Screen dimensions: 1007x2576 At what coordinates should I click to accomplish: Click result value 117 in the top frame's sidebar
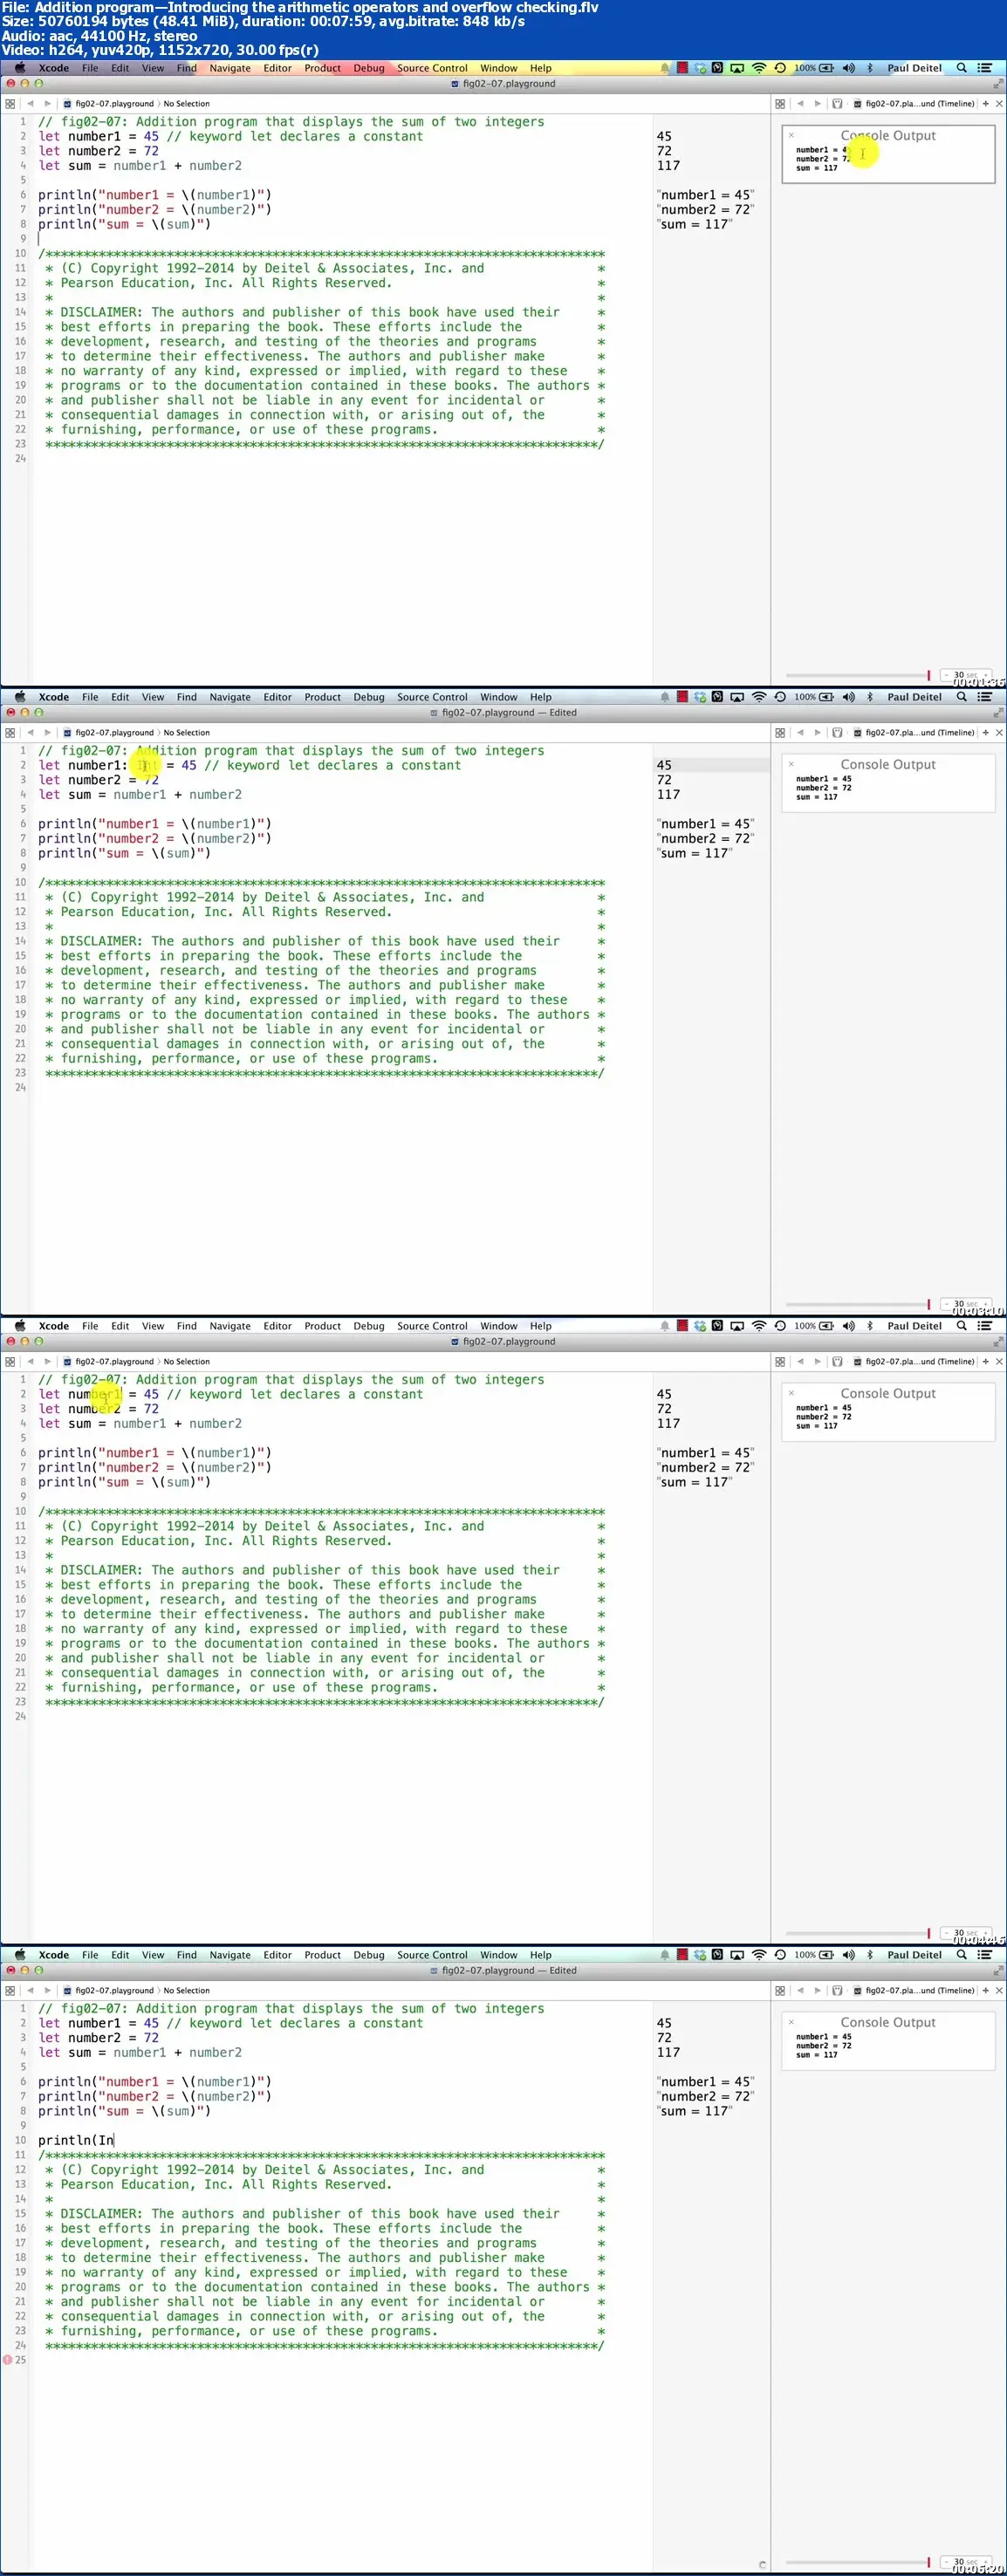click(x=668, y=166)
